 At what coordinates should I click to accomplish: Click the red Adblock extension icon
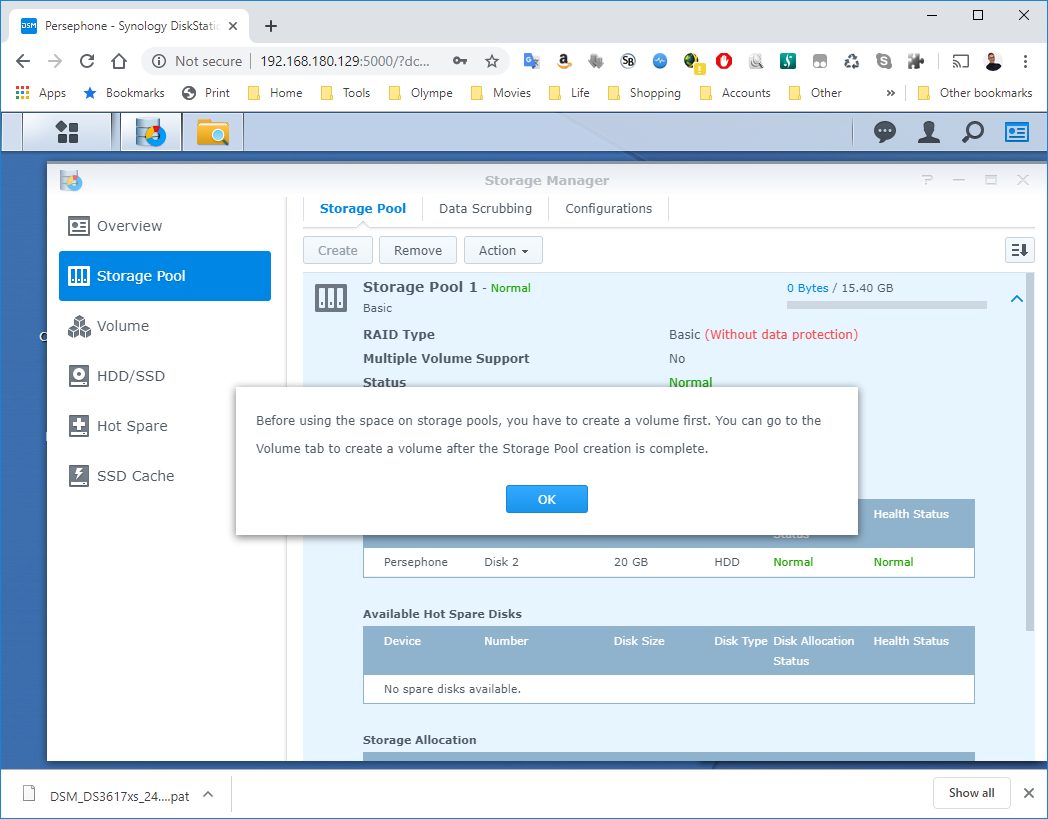tap(724, 62)
